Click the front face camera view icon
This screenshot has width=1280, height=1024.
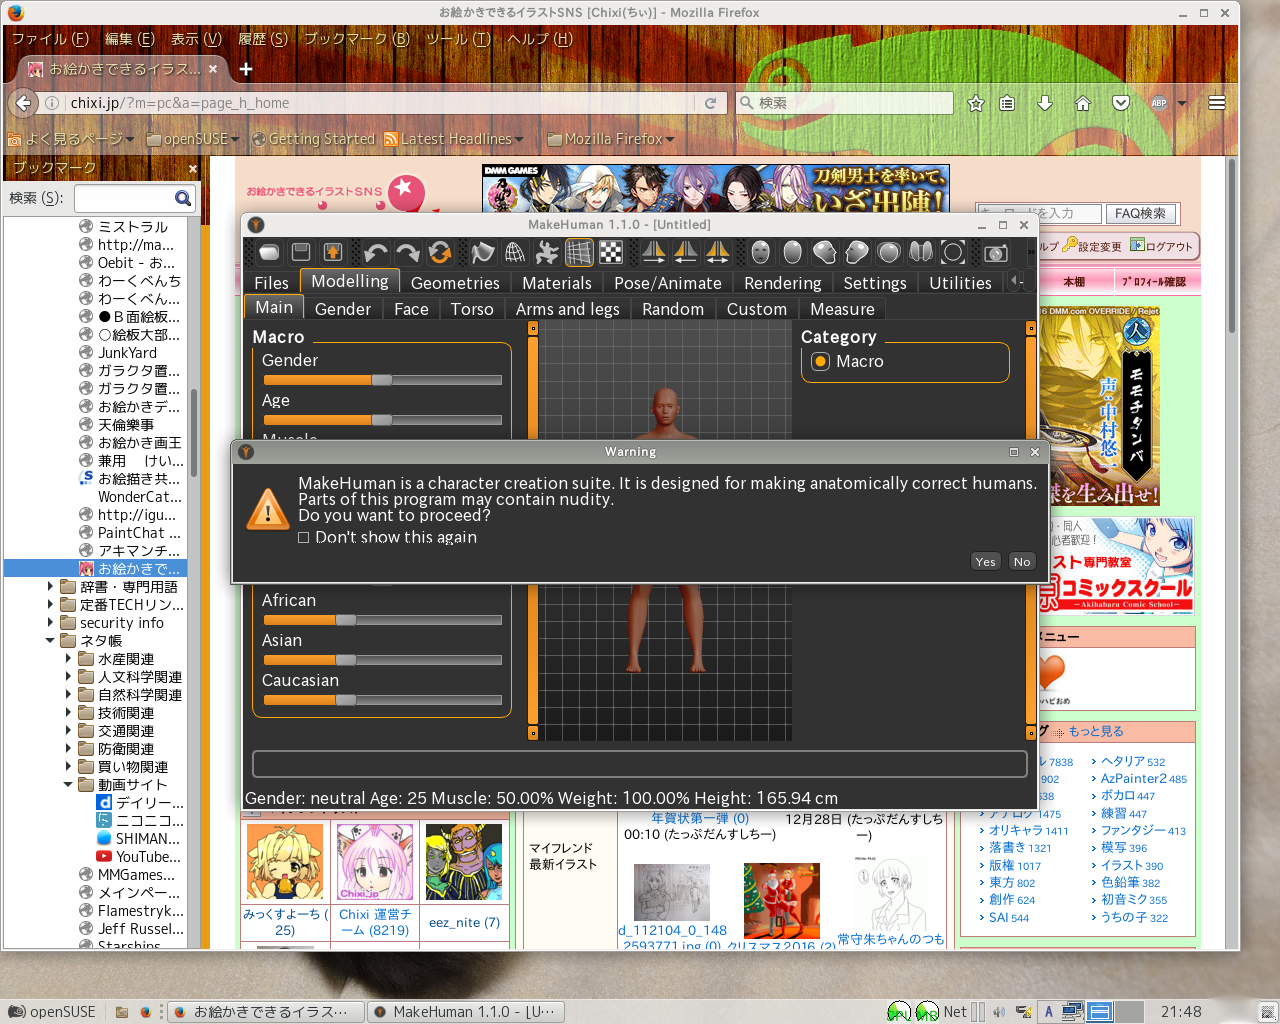pos(761,253)
